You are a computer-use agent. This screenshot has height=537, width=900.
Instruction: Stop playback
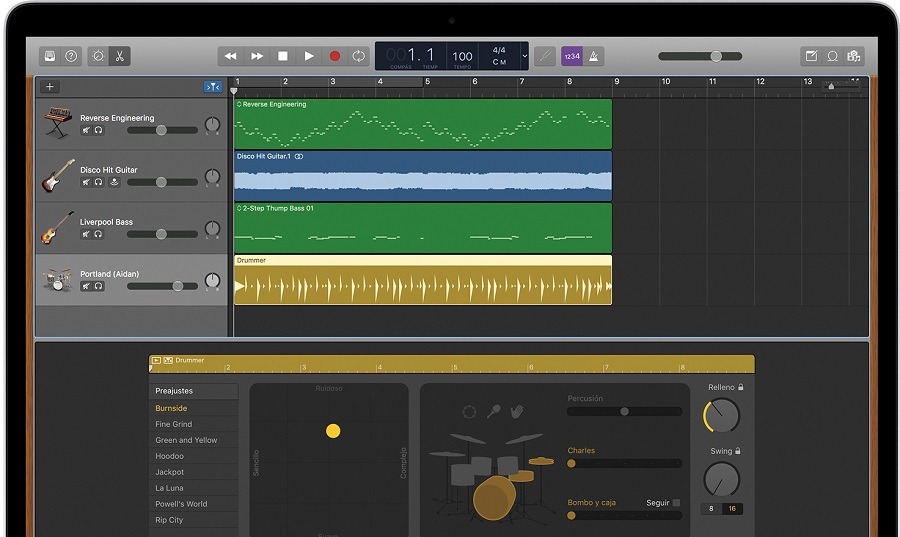(x=282, y=56)
